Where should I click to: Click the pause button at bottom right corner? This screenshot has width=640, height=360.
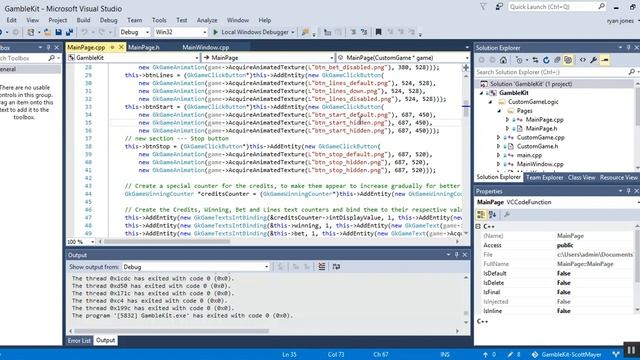pyautogui.click(x=631, y=350)
